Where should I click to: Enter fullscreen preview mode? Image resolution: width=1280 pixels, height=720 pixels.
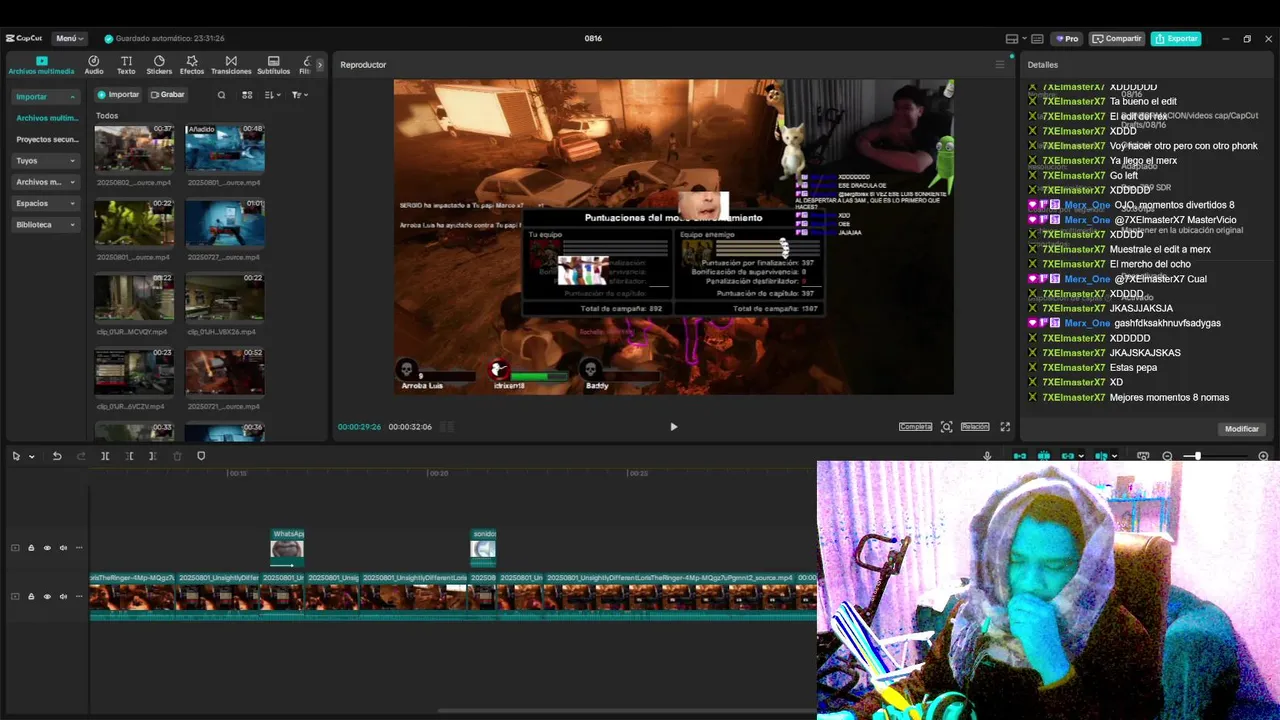pyautogui.click(x=1005, y=427)
